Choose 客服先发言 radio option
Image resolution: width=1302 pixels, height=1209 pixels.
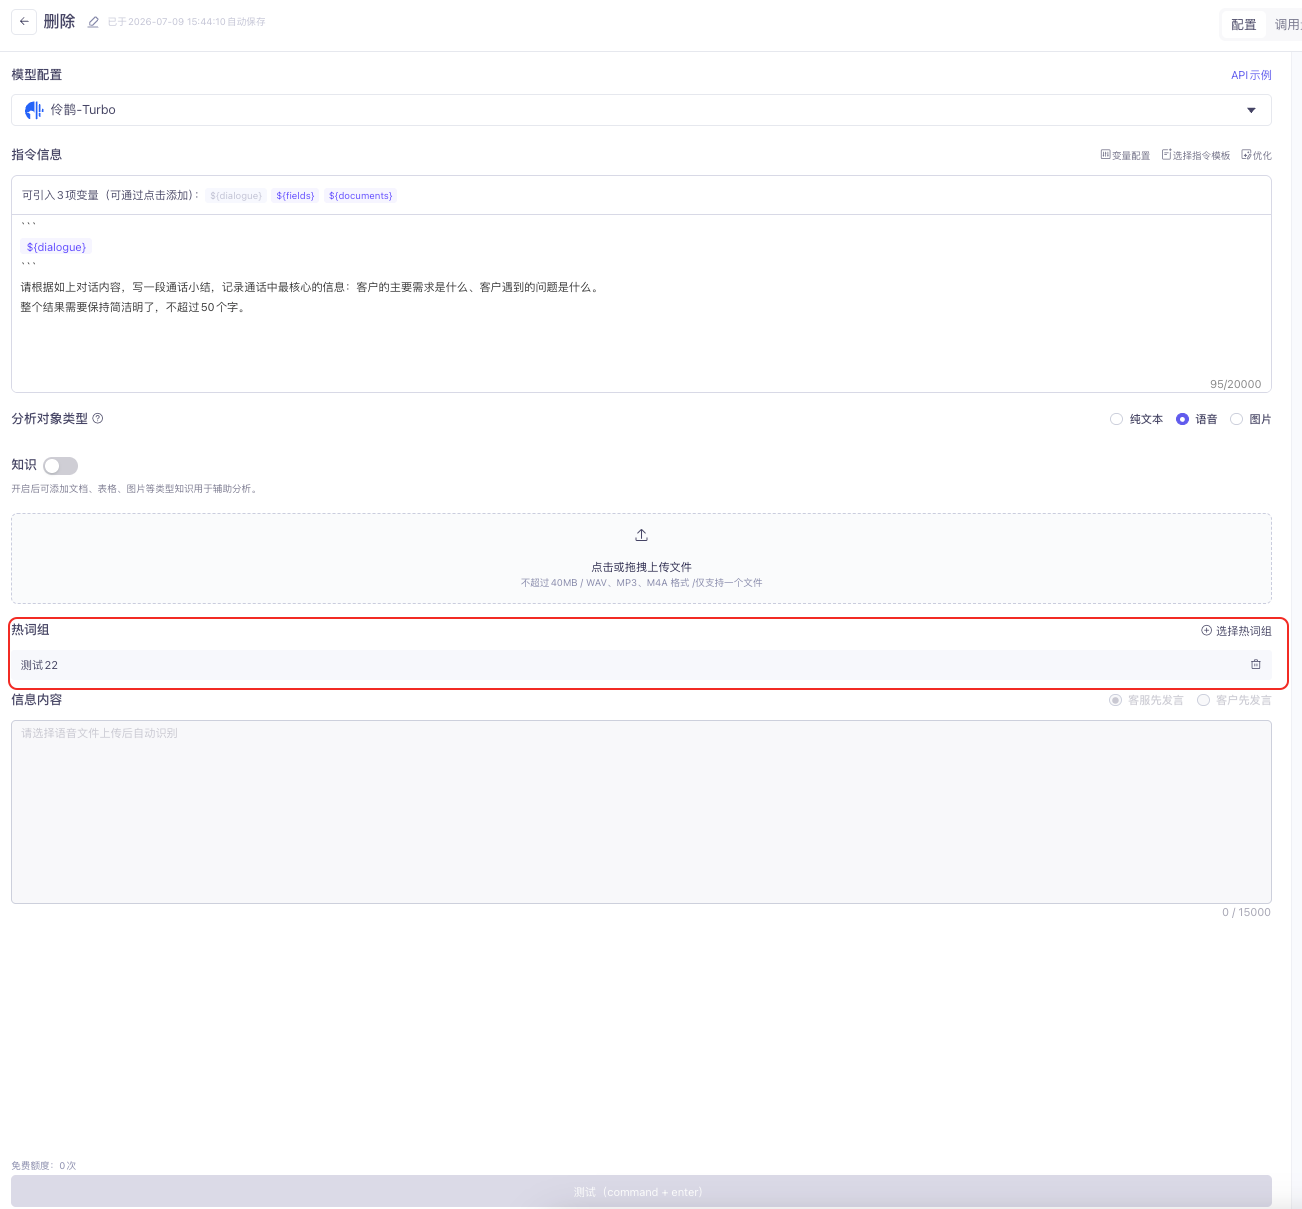point(1115,700)
